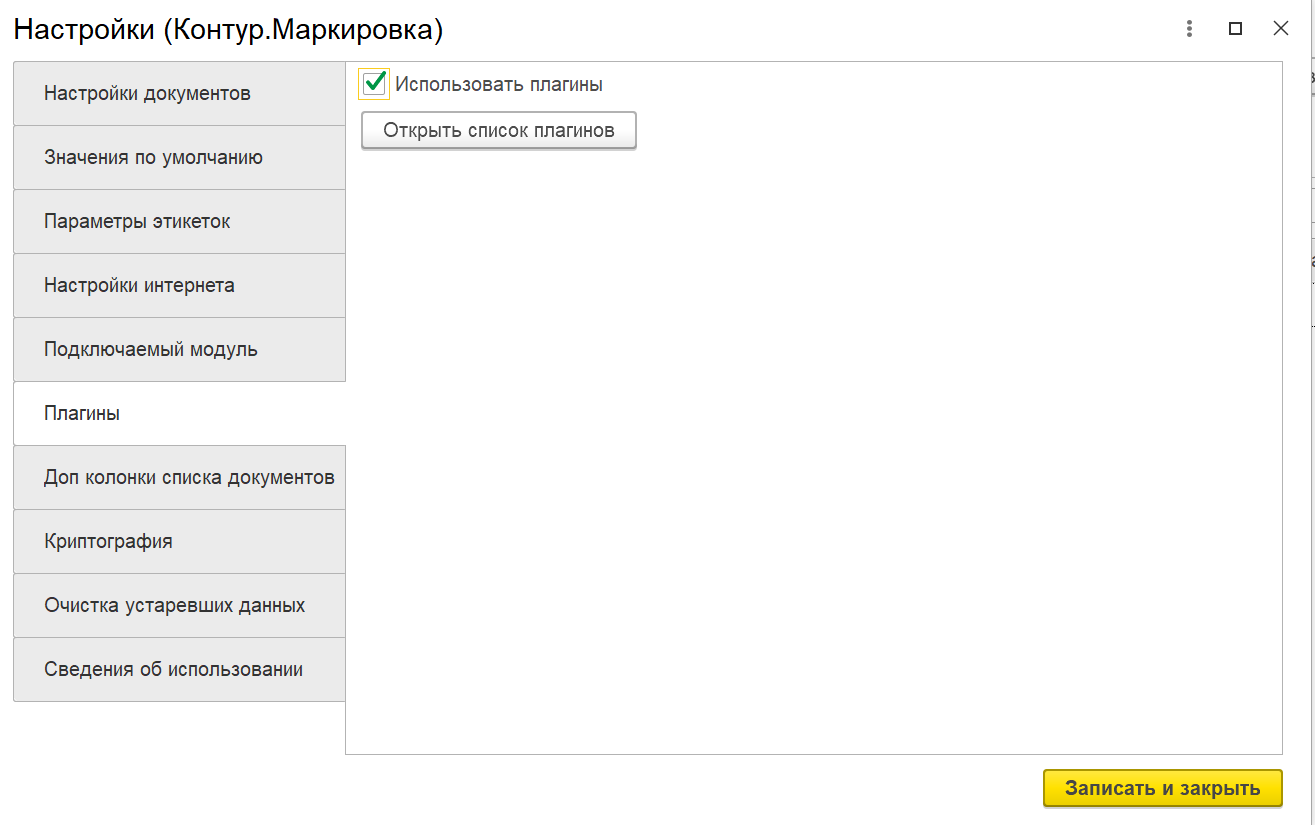Open Доп колонки списка документов tab
Screen dimensions: 1315x825
click(x=180, y=478)
